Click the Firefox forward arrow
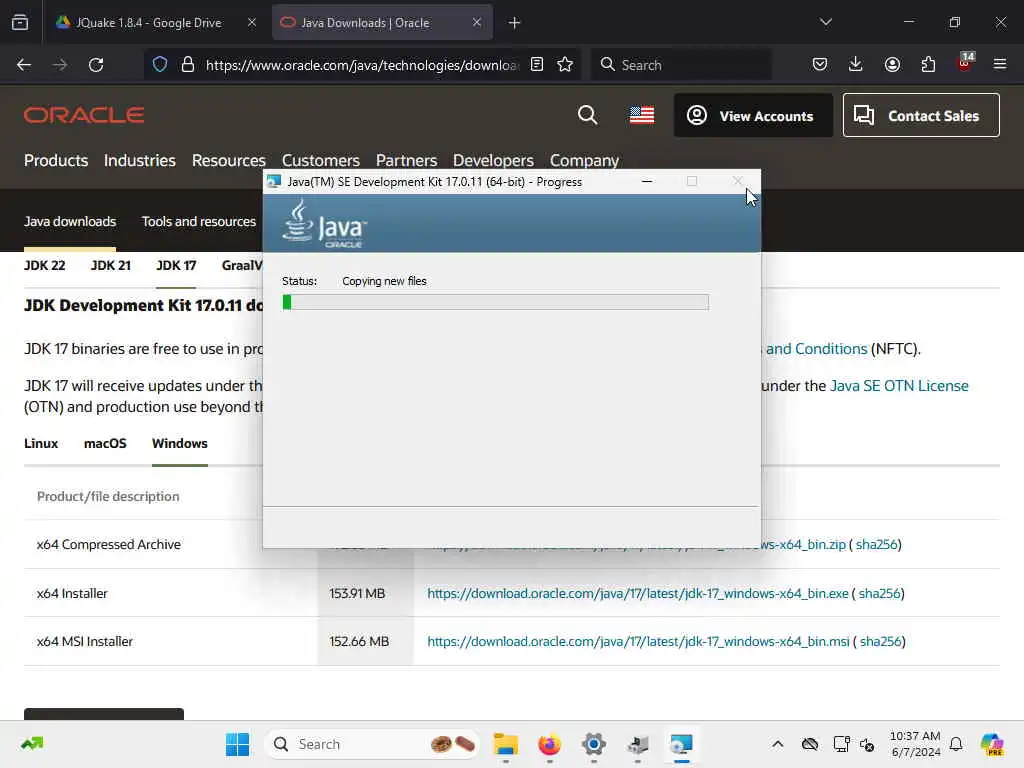The image size is (1024, 768). pos(59,65)
